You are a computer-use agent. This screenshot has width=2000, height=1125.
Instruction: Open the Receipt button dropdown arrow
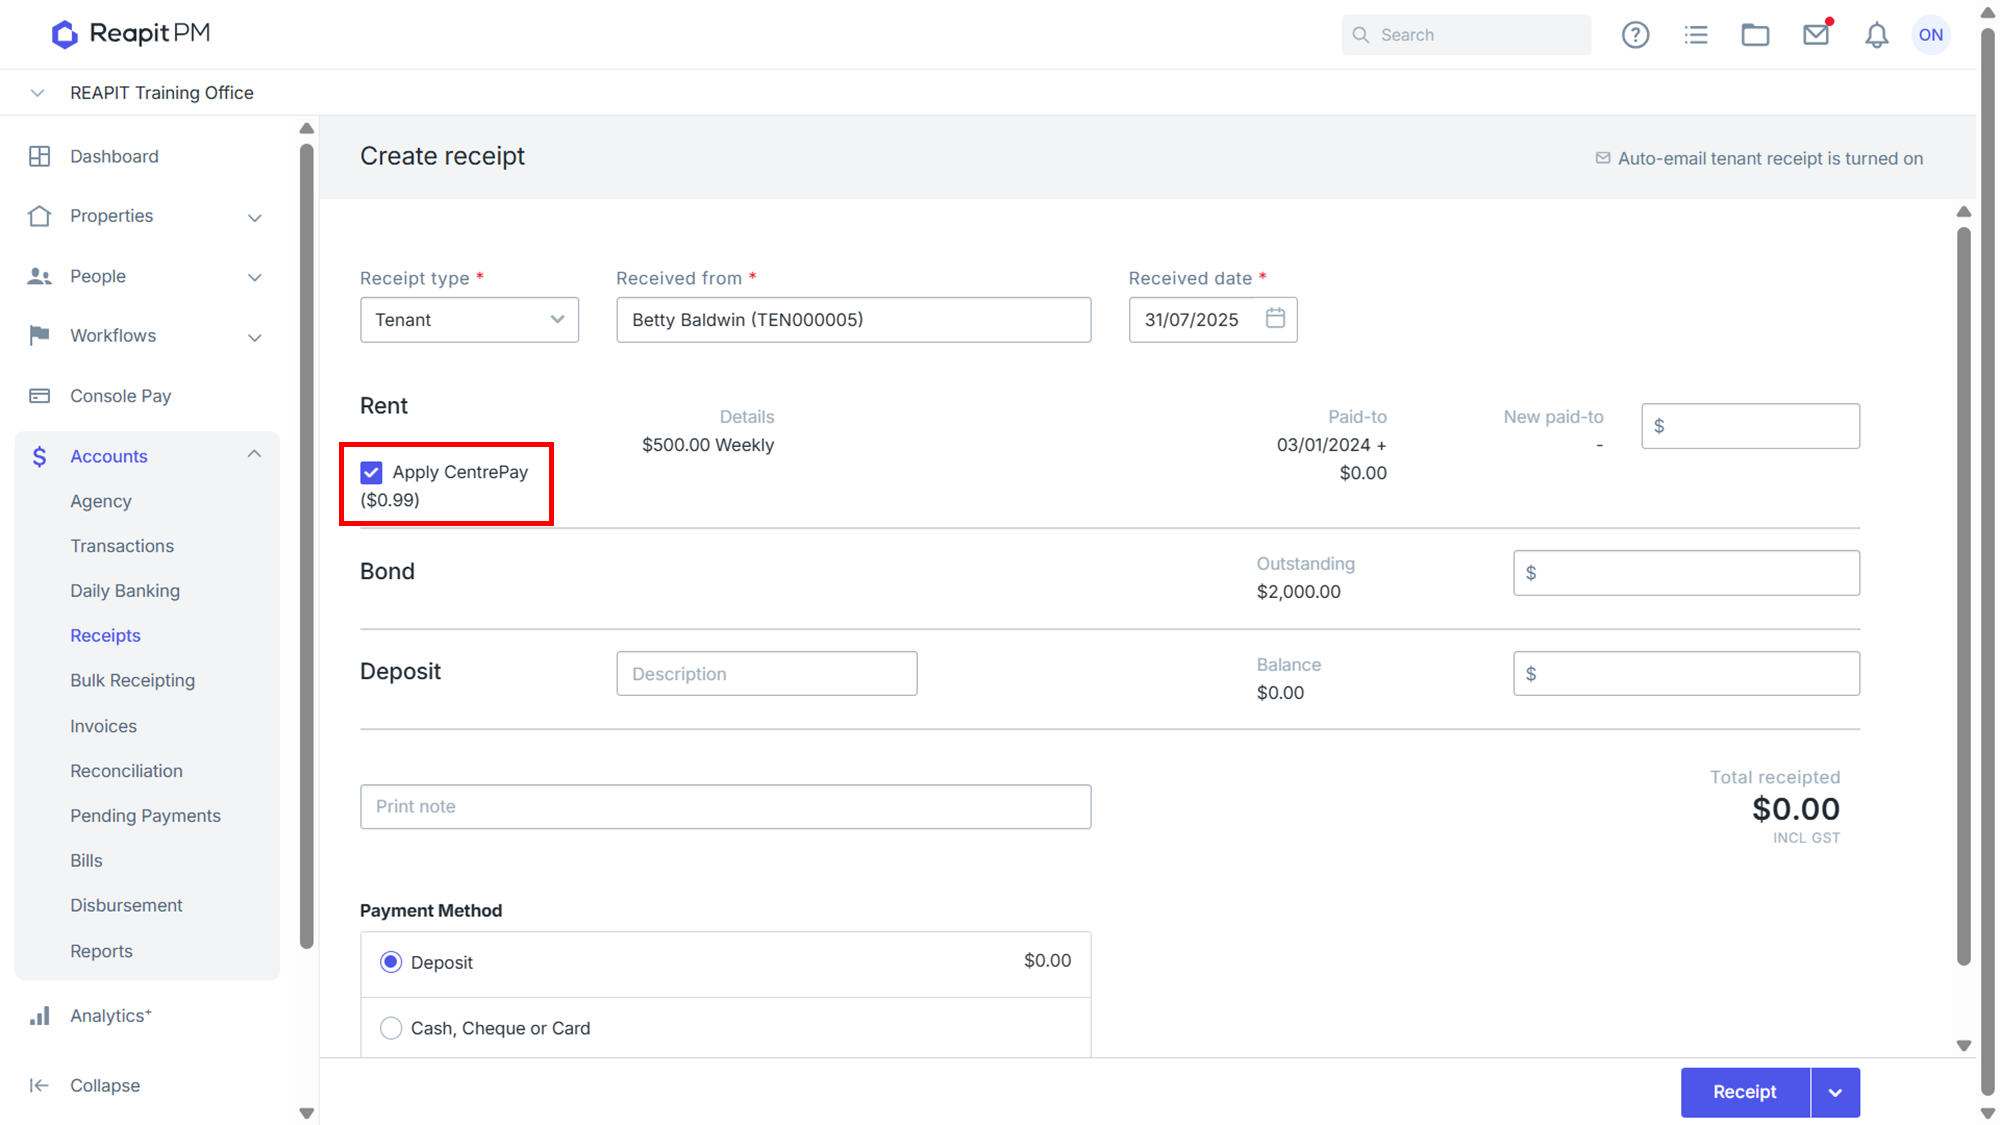click(x=1835, y=1092)
